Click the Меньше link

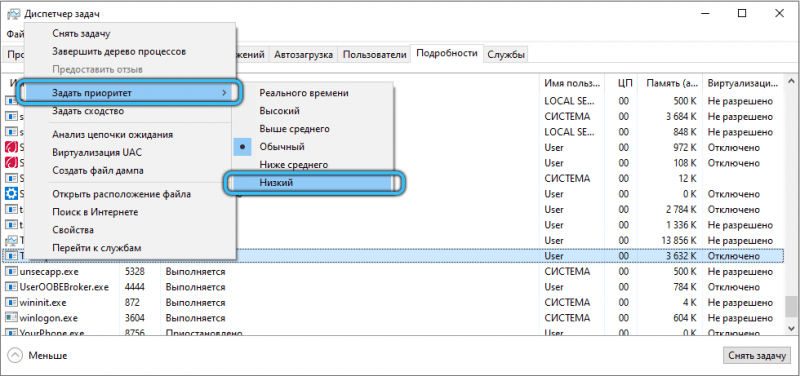(x=48, y=355)
